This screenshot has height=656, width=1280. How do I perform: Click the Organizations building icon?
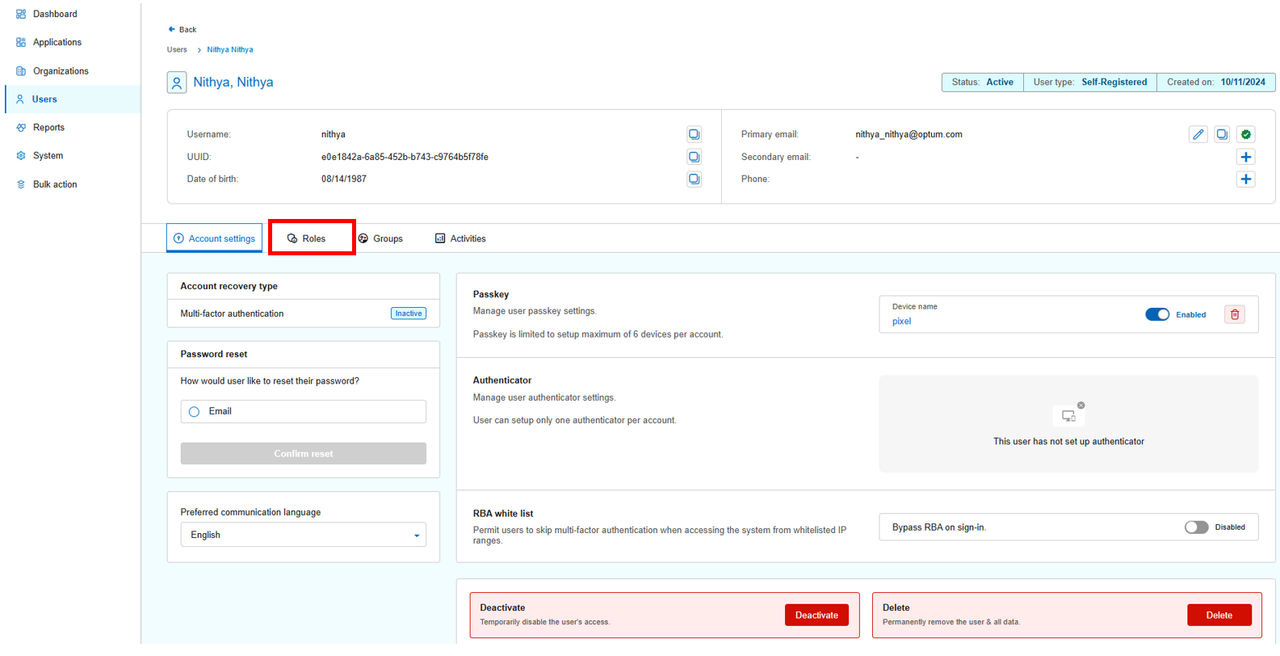point(21,71)
